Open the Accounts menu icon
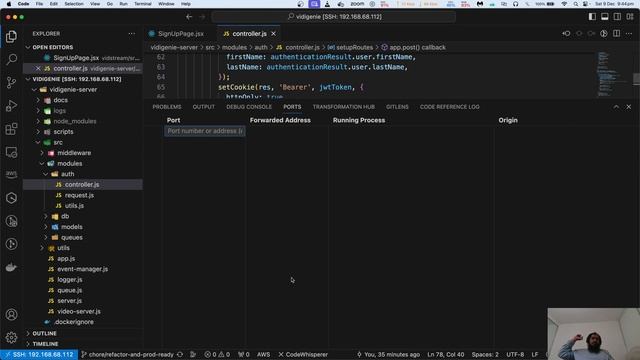This screenshot has width=640, height=360. [x=11, y=315]
